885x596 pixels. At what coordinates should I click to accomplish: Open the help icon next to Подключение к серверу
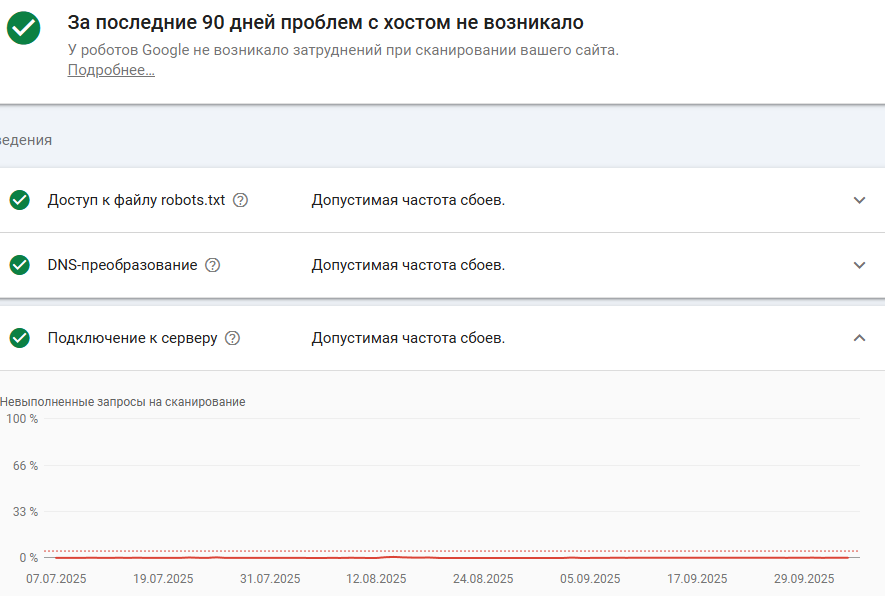(x=233, y=338)
